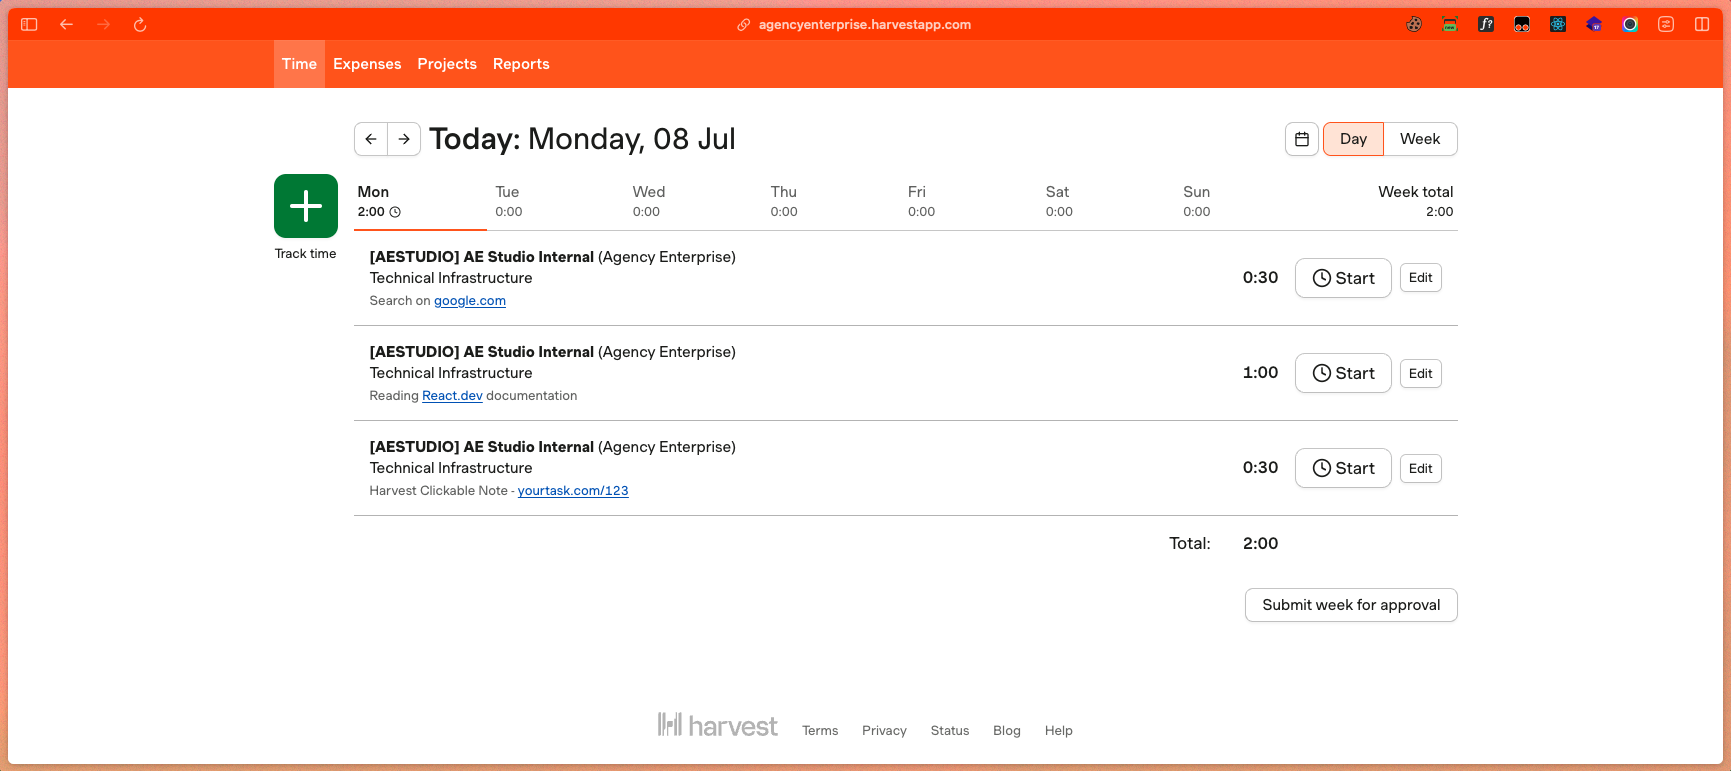Click the Harvest logo in footer
This screenshot has height=771, width=1731.
pyautogui.click(x=717, y=726)
